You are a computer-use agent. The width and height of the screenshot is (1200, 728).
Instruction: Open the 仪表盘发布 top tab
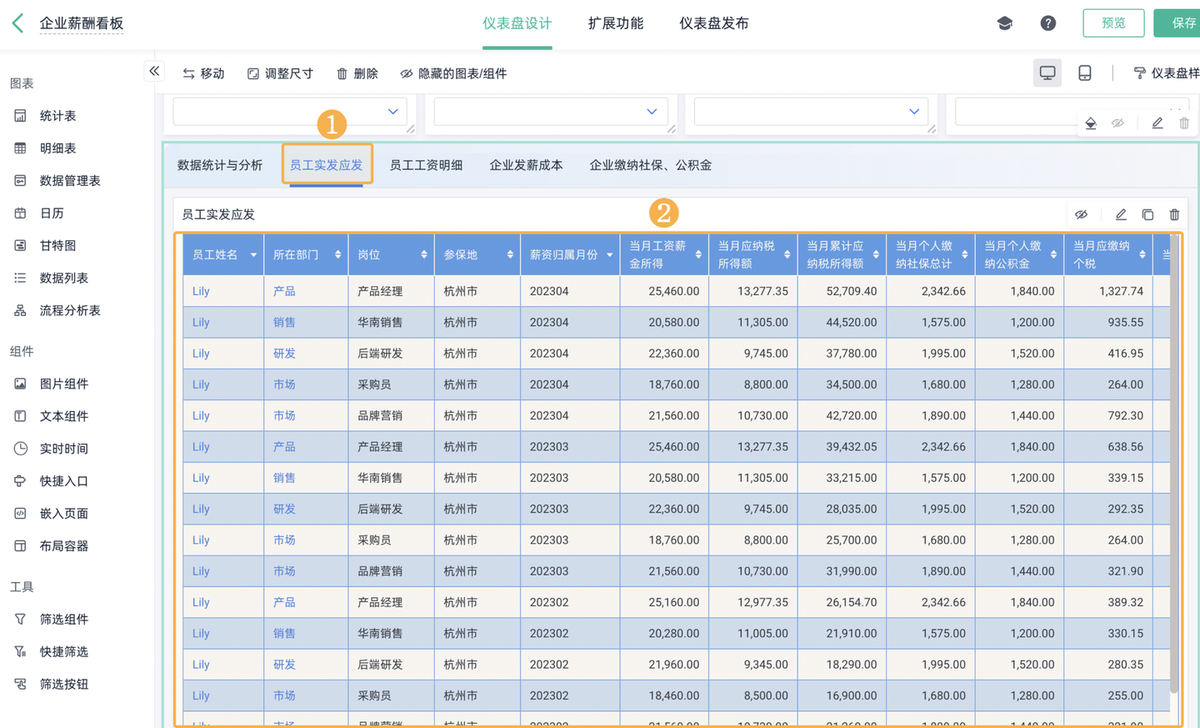pyautogui.click(x=713, y=23)
